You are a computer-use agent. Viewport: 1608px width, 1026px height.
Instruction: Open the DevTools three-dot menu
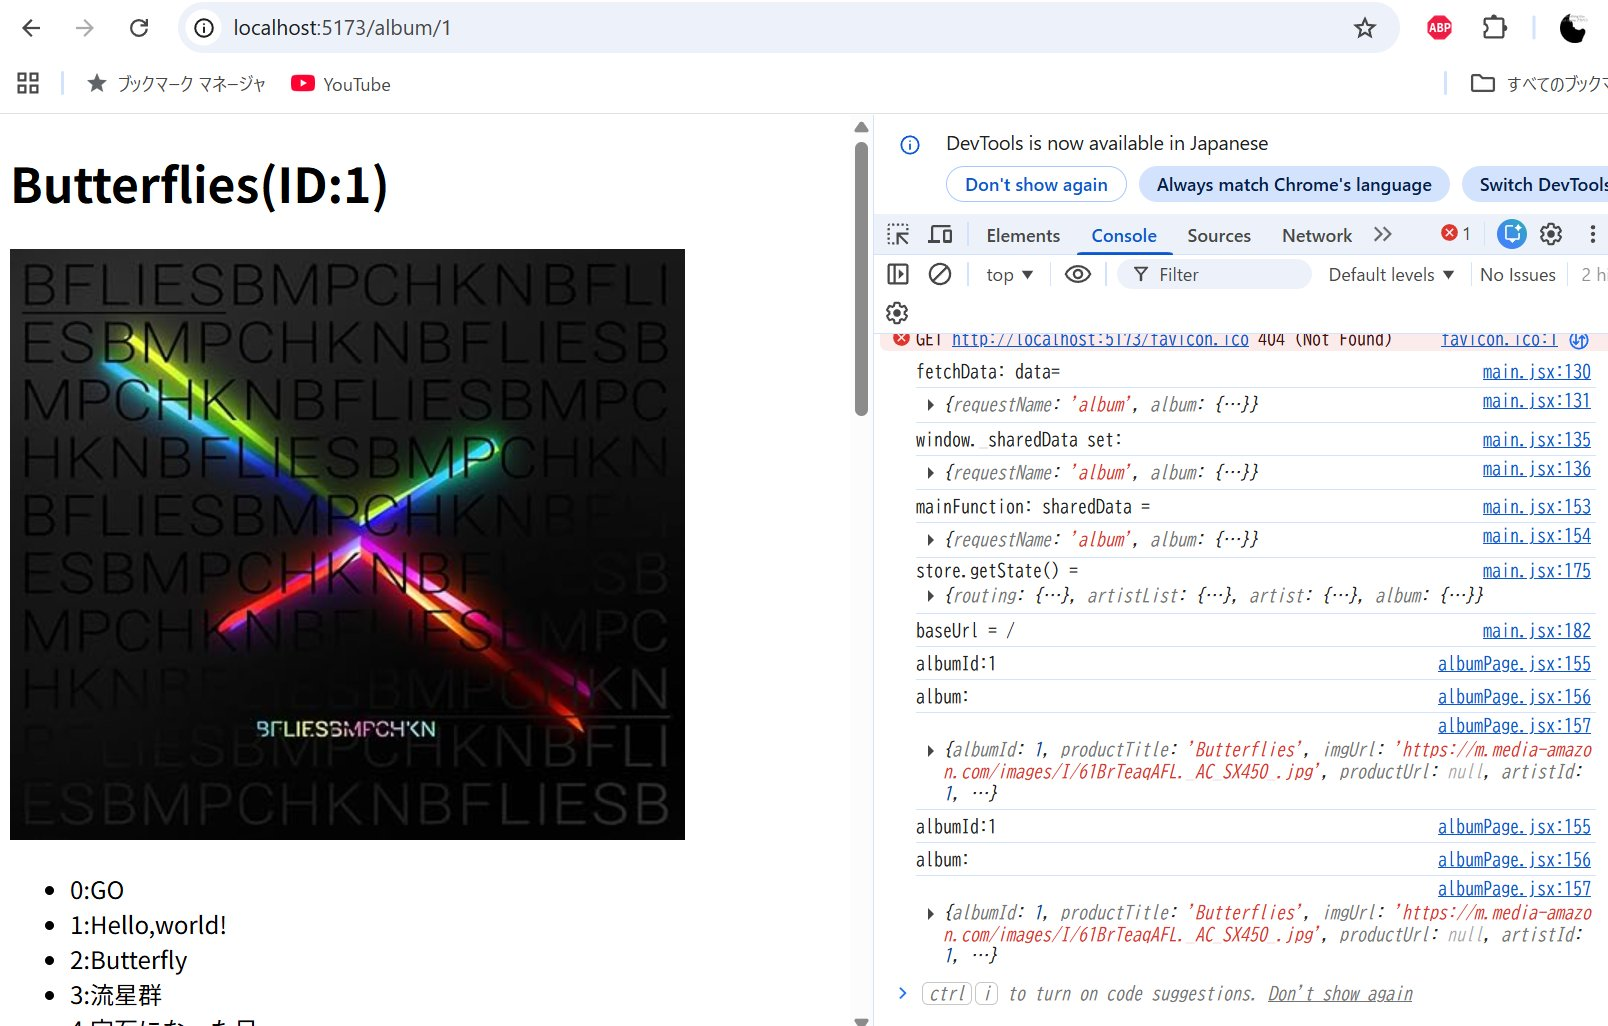coord(1593,234)
